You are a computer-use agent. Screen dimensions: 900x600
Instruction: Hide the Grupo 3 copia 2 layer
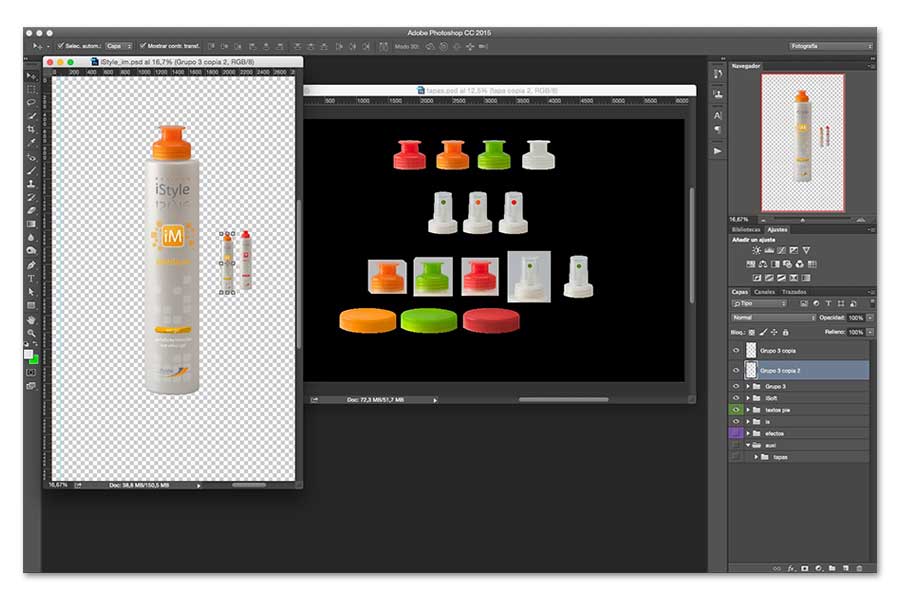point(736,370)
